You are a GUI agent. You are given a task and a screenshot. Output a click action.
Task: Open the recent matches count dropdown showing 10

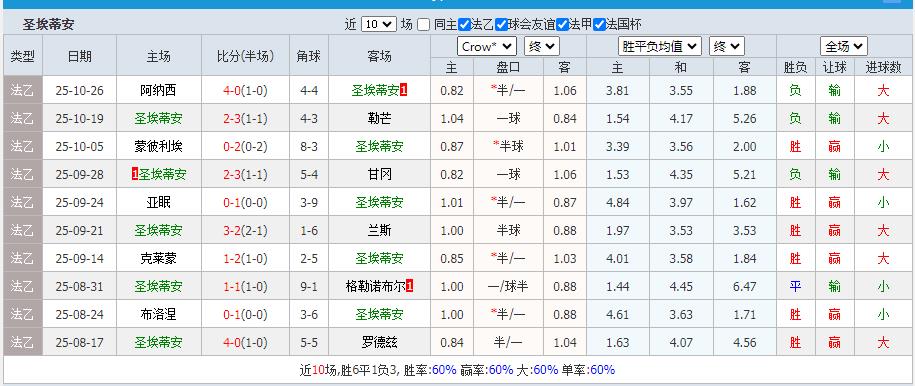(379, 25)
